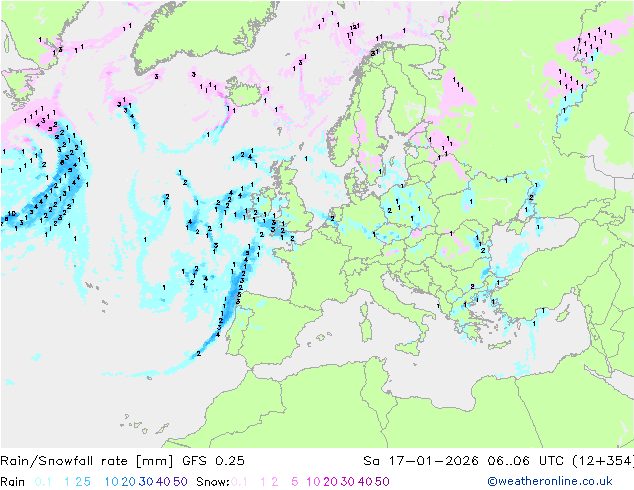Click the 'Snow:' legend label

(x=213, y=482)
